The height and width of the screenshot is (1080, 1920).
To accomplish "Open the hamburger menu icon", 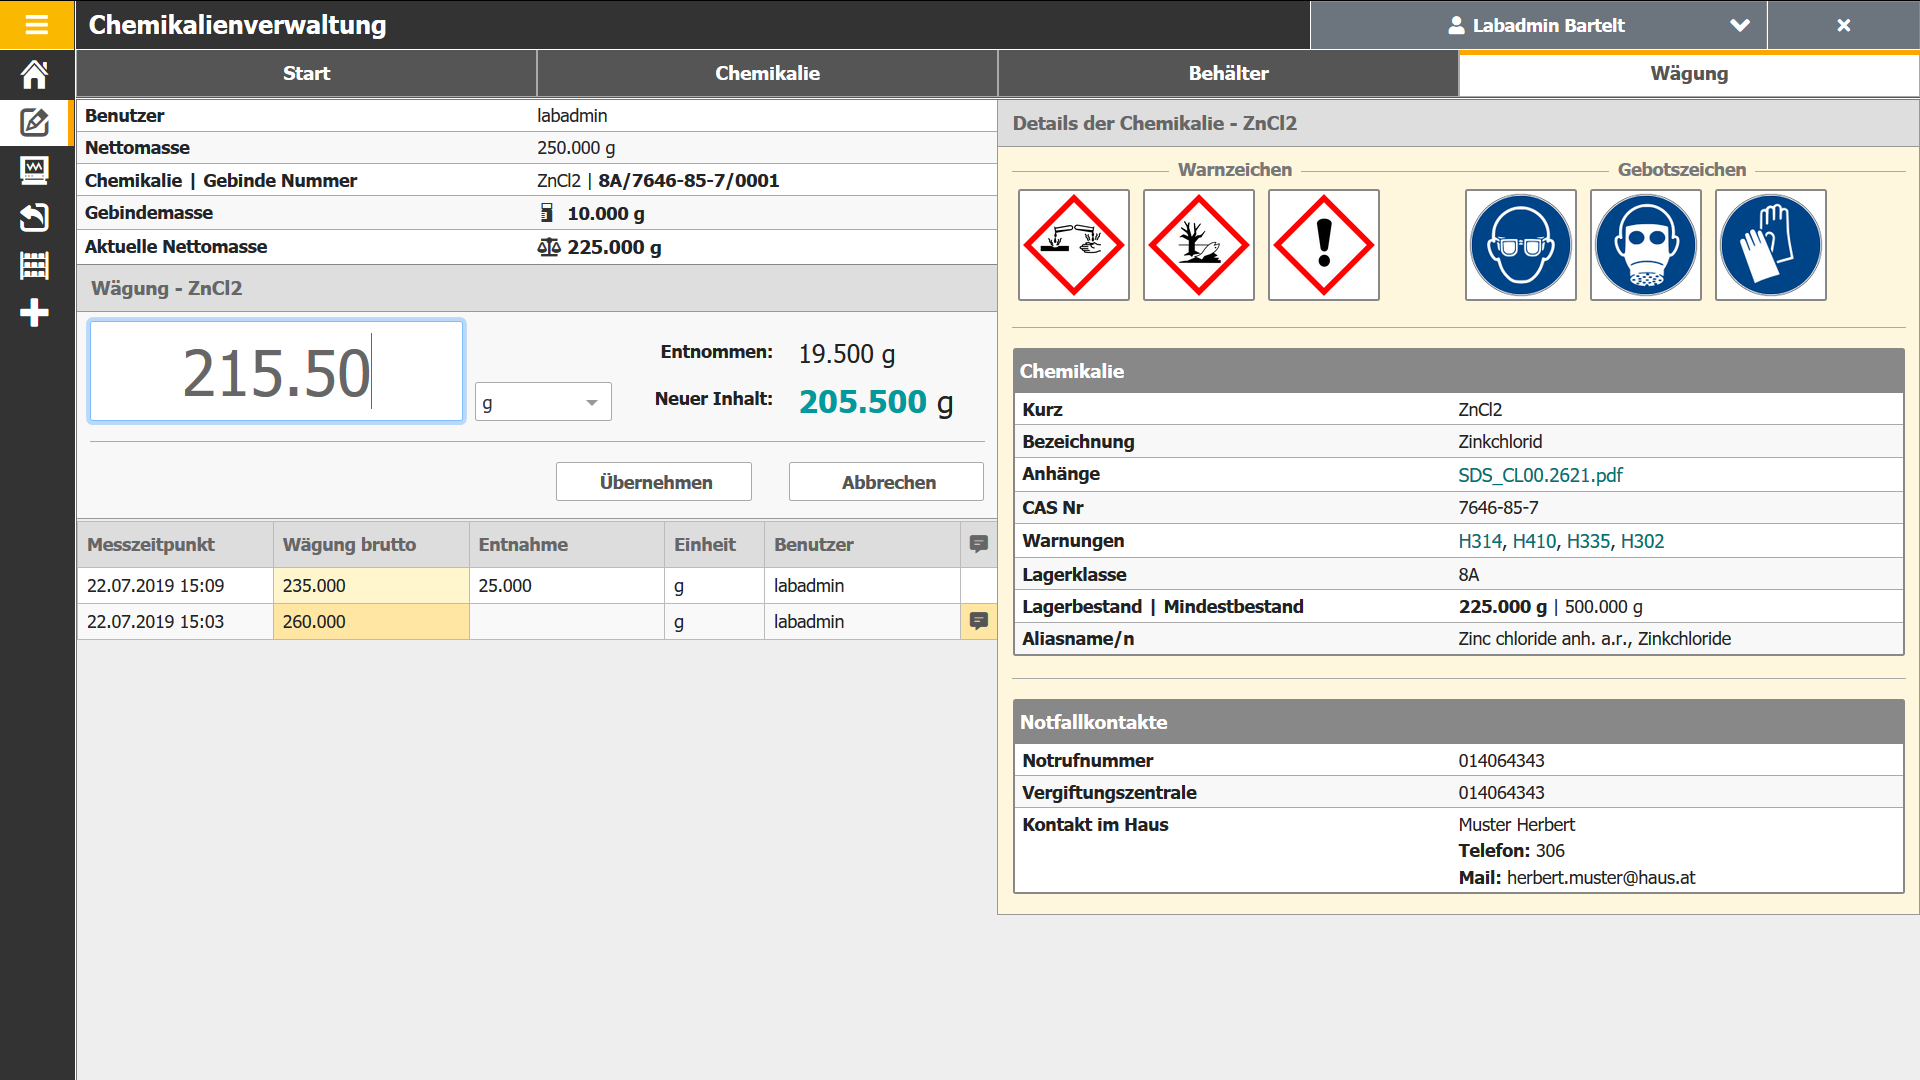I will click(36, 25).
